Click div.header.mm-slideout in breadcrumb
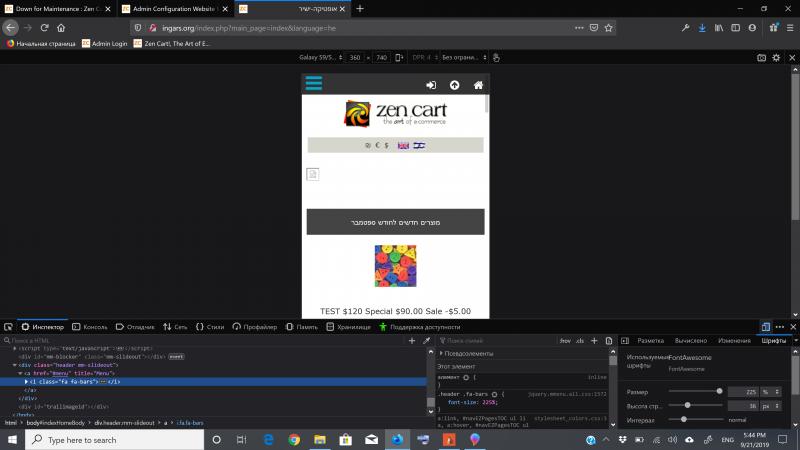This screenshot has width=800, height=450. (x=124, y=423)
